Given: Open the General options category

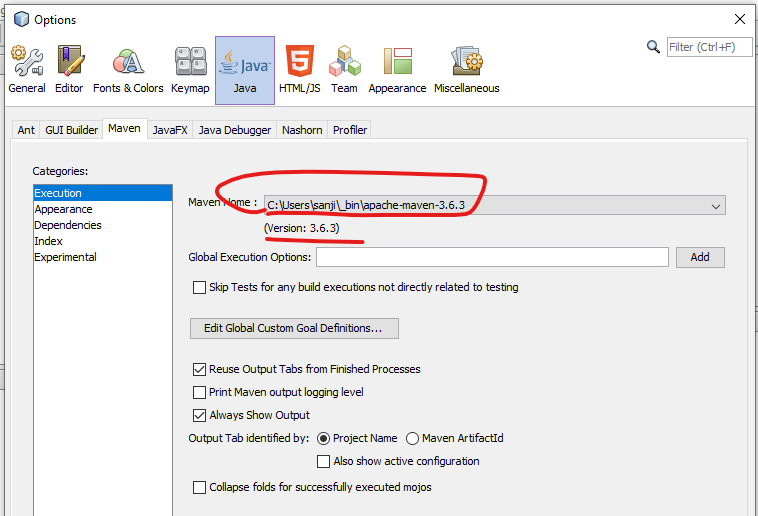Looking at the screenshot, I should [27, 69].
